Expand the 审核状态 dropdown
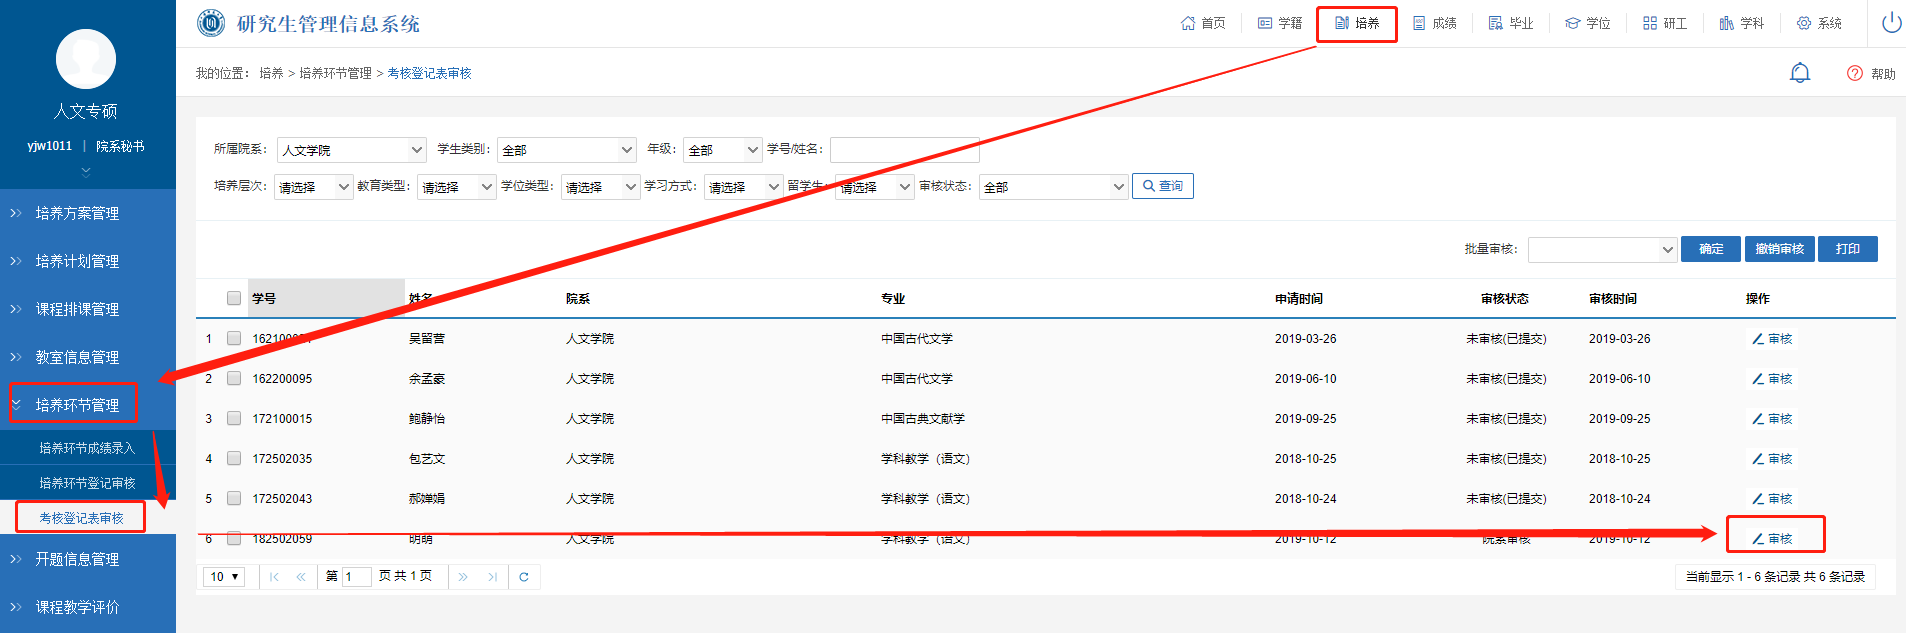This screenshot has height=633, width=1906. pos(1053,187)
